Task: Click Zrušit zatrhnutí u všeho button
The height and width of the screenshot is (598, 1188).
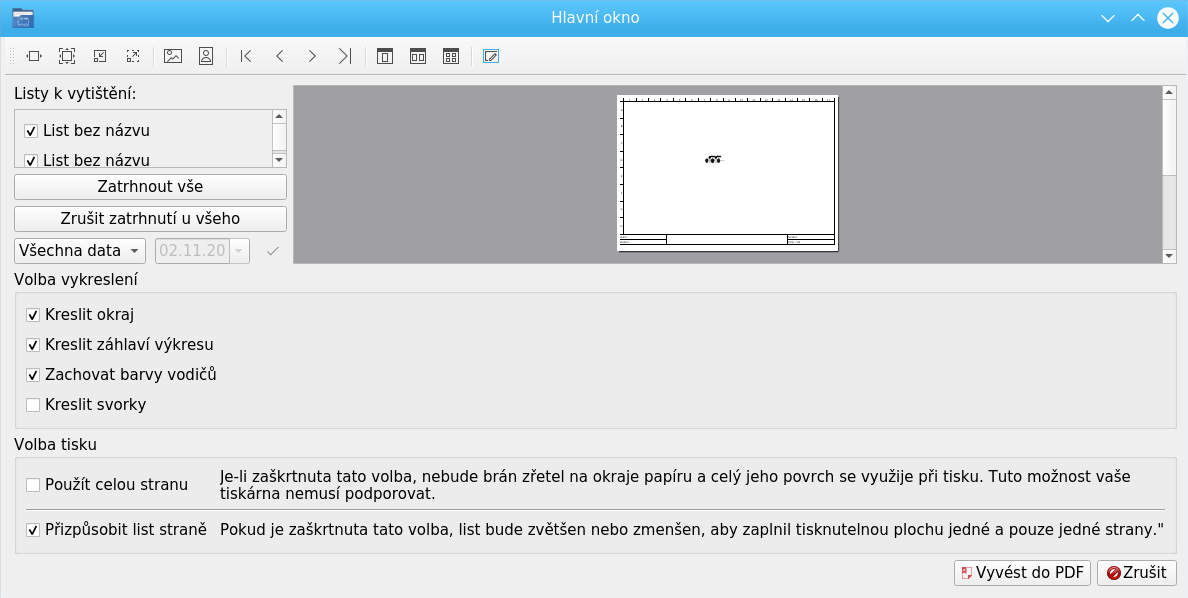Action: click(x=150, y=219)
